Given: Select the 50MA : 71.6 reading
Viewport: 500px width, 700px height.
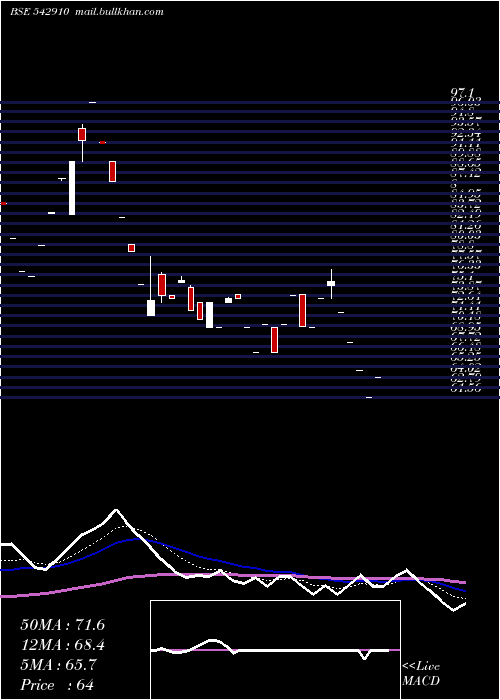Looking at the screenshot, I should [62, 625].
